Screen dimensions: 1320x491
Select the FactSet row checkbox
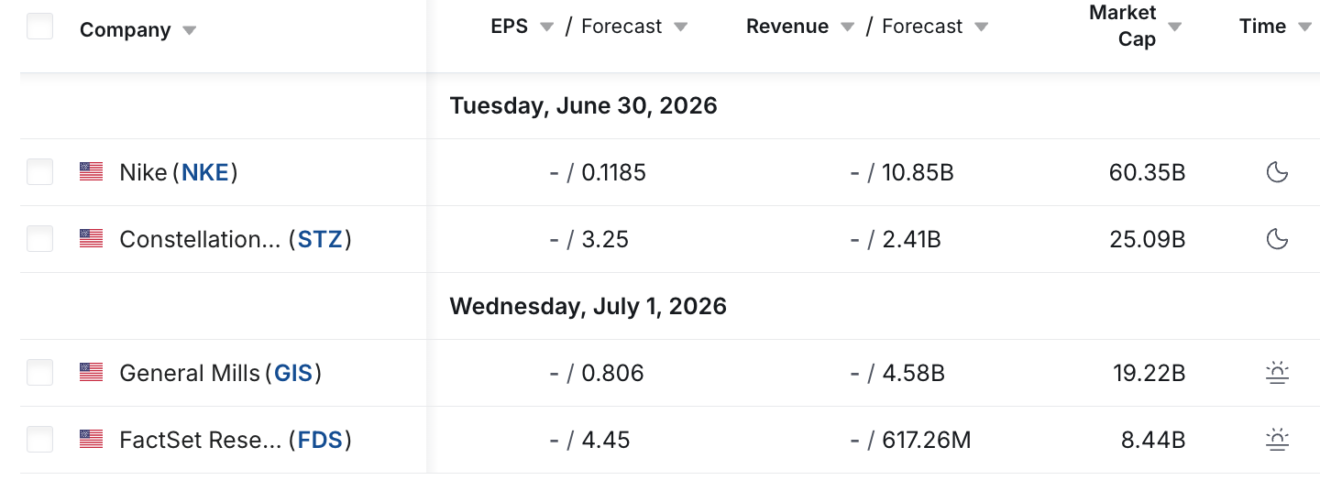tap(40, 439)
